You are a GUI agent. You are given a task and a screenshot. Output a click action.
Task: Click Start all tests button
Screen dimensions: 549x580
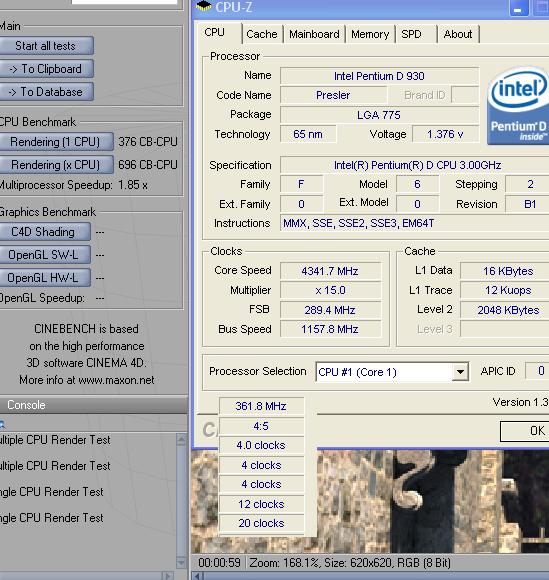click(46, 46)
